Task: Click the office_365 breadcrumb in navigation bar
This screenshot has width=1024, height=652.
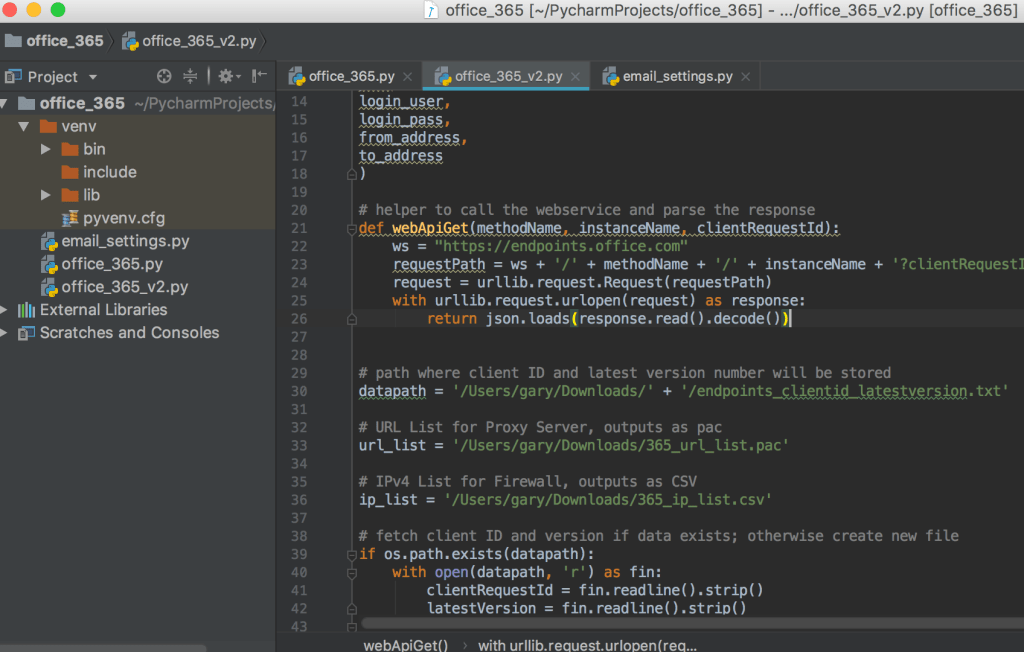Action: click(x=66, y=41)
